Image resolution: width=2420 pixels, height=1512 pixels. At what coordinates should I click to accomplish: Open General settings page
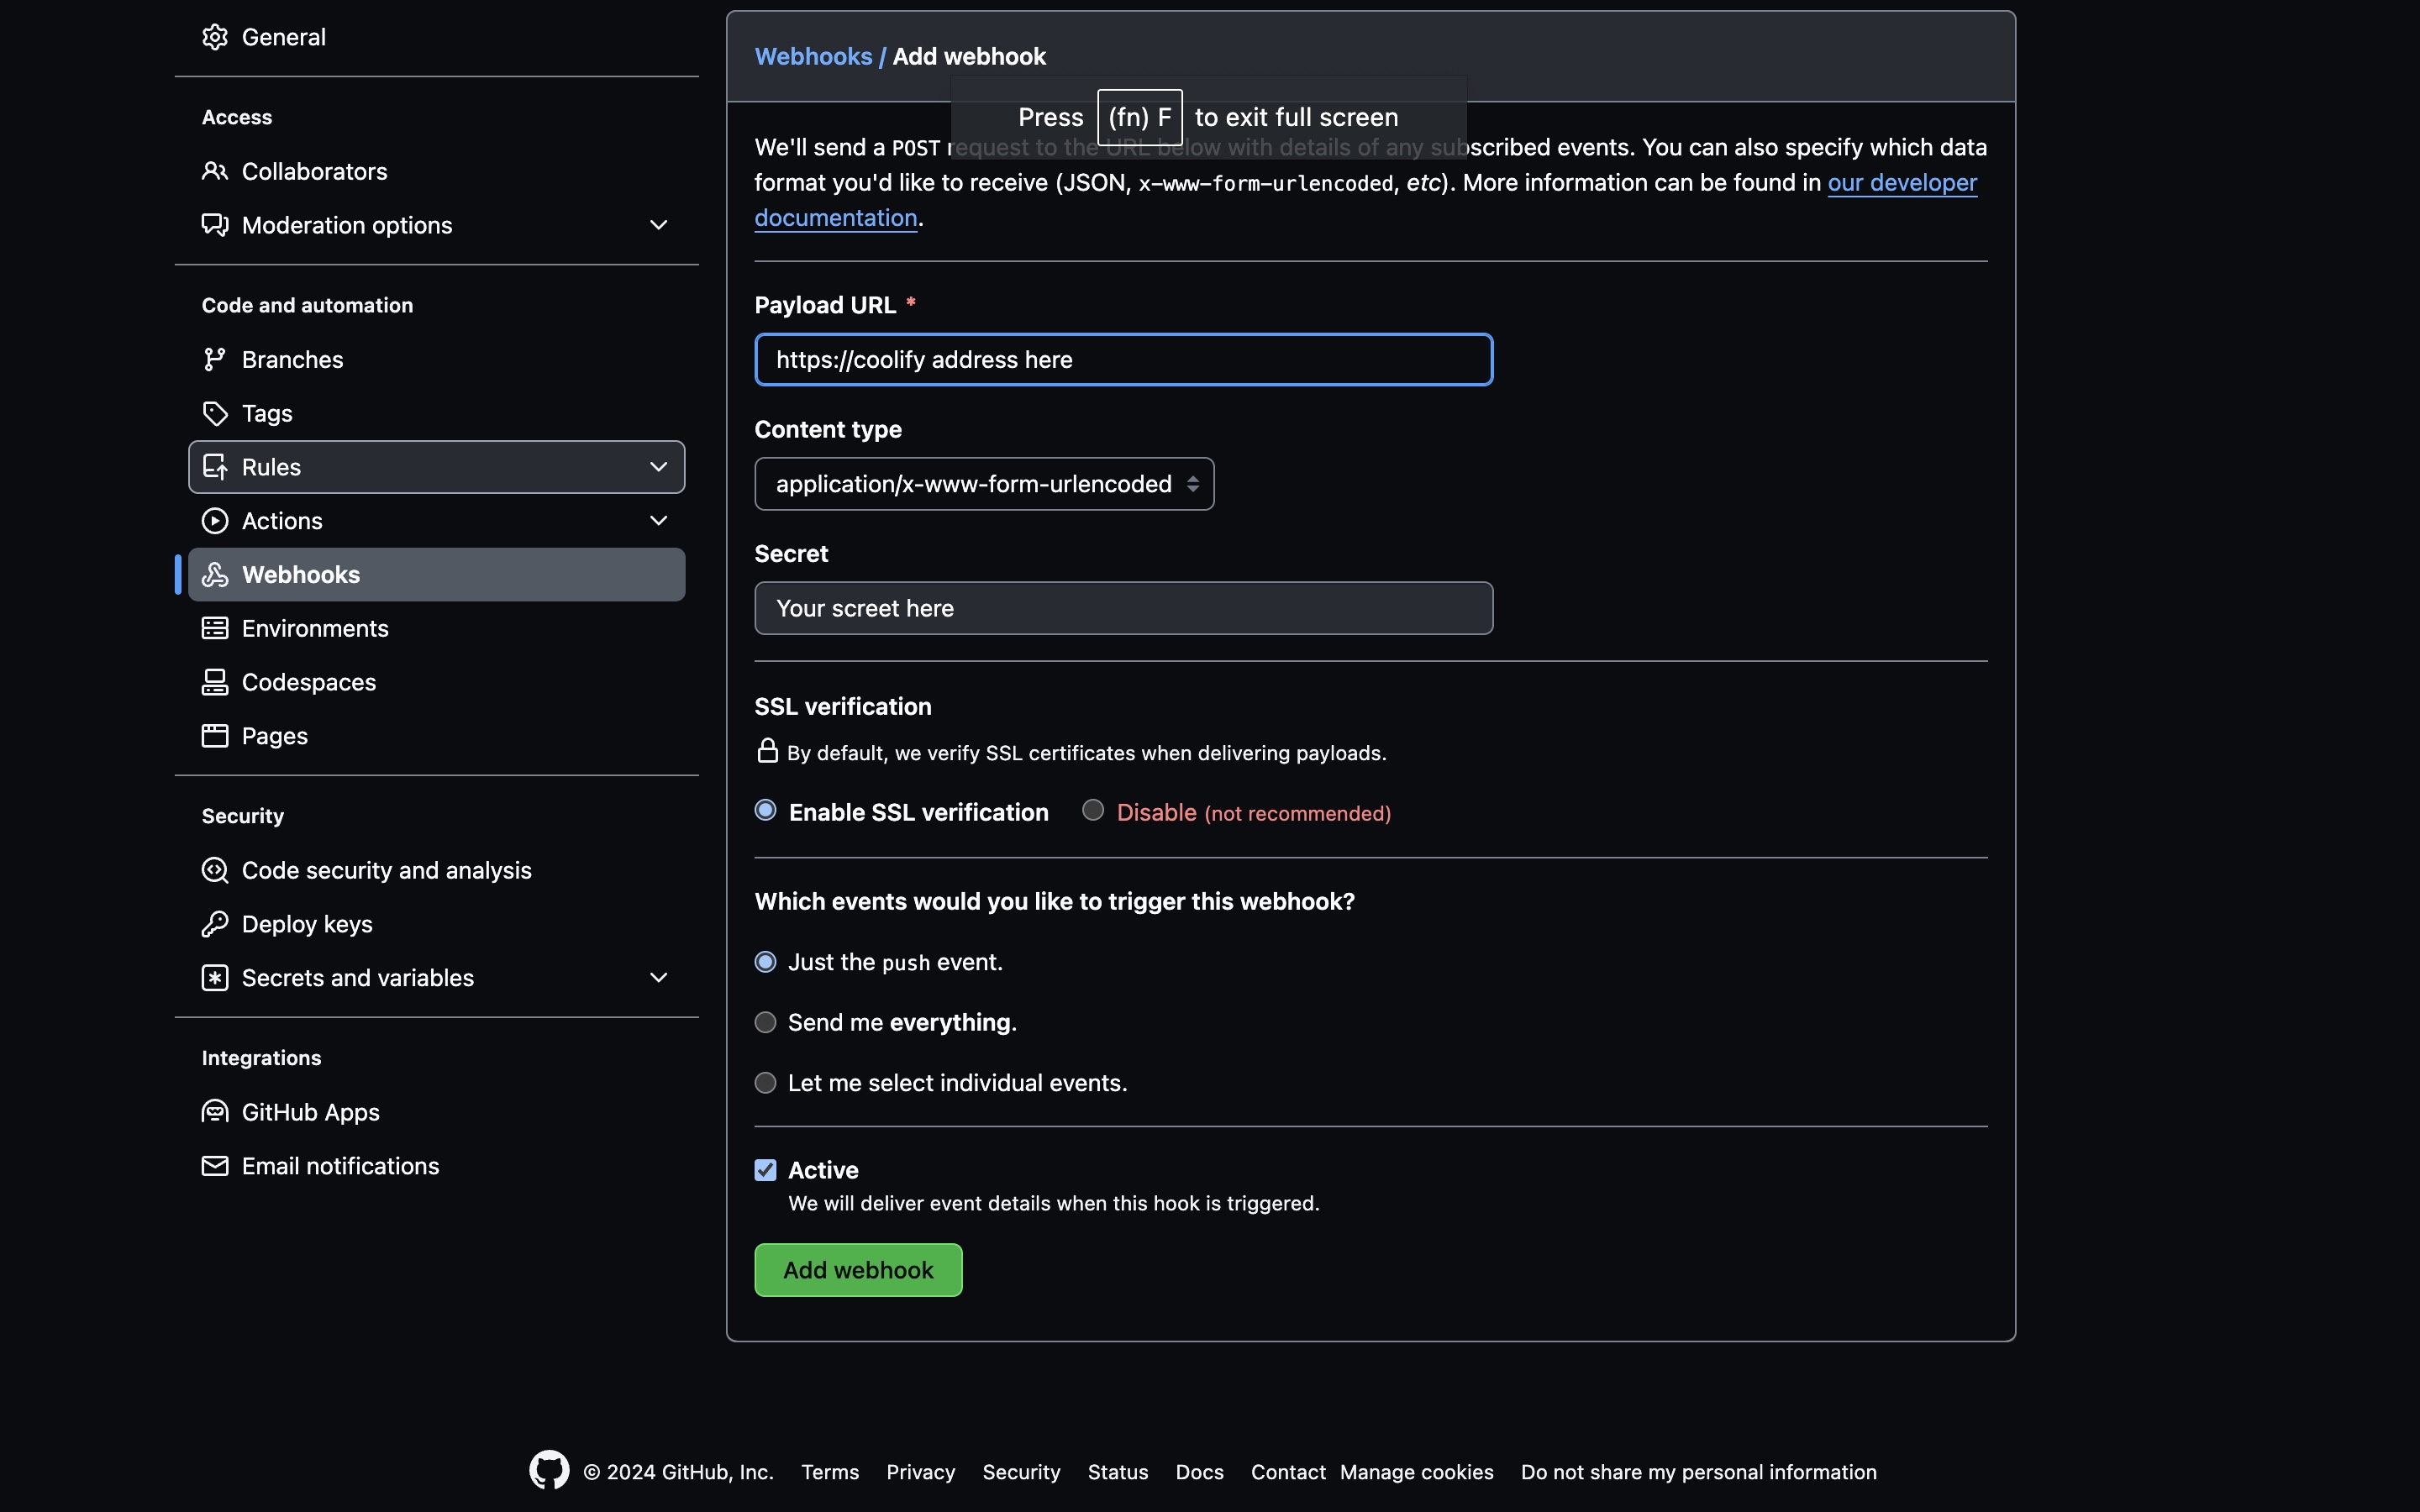436,37
